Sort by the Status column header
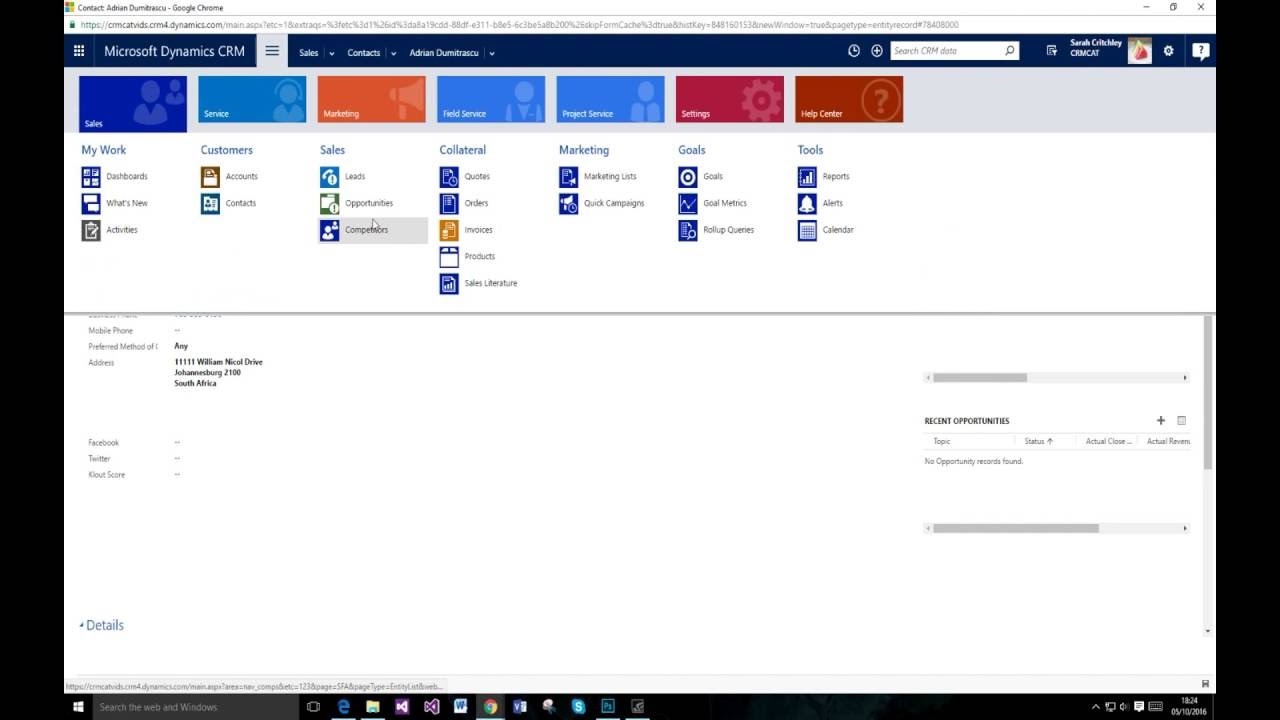 coord(1038,441)
